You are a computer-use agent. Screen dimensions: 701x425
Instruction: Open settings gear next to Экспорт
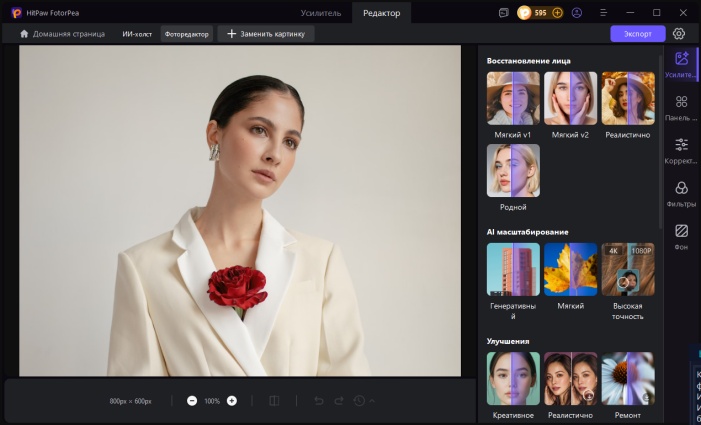(x=679, y=33)
